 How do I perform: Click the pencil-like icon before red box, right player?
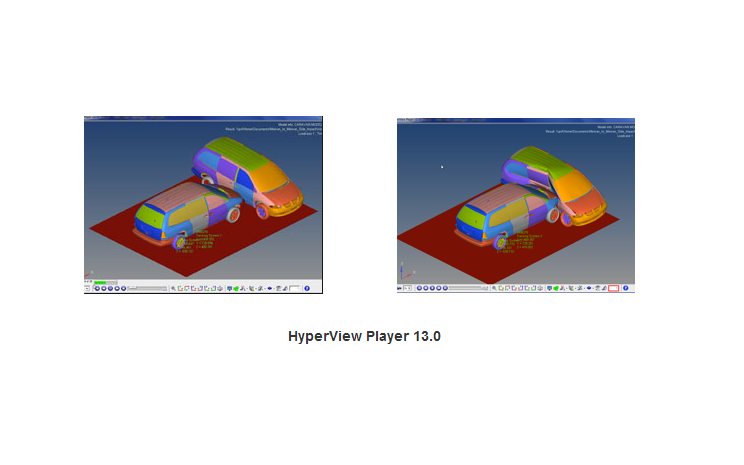point(604,288)
